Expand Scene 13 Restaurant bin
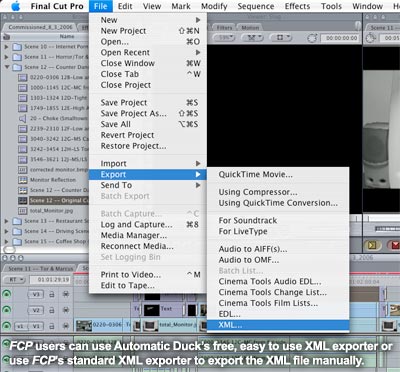 (6, 221)
